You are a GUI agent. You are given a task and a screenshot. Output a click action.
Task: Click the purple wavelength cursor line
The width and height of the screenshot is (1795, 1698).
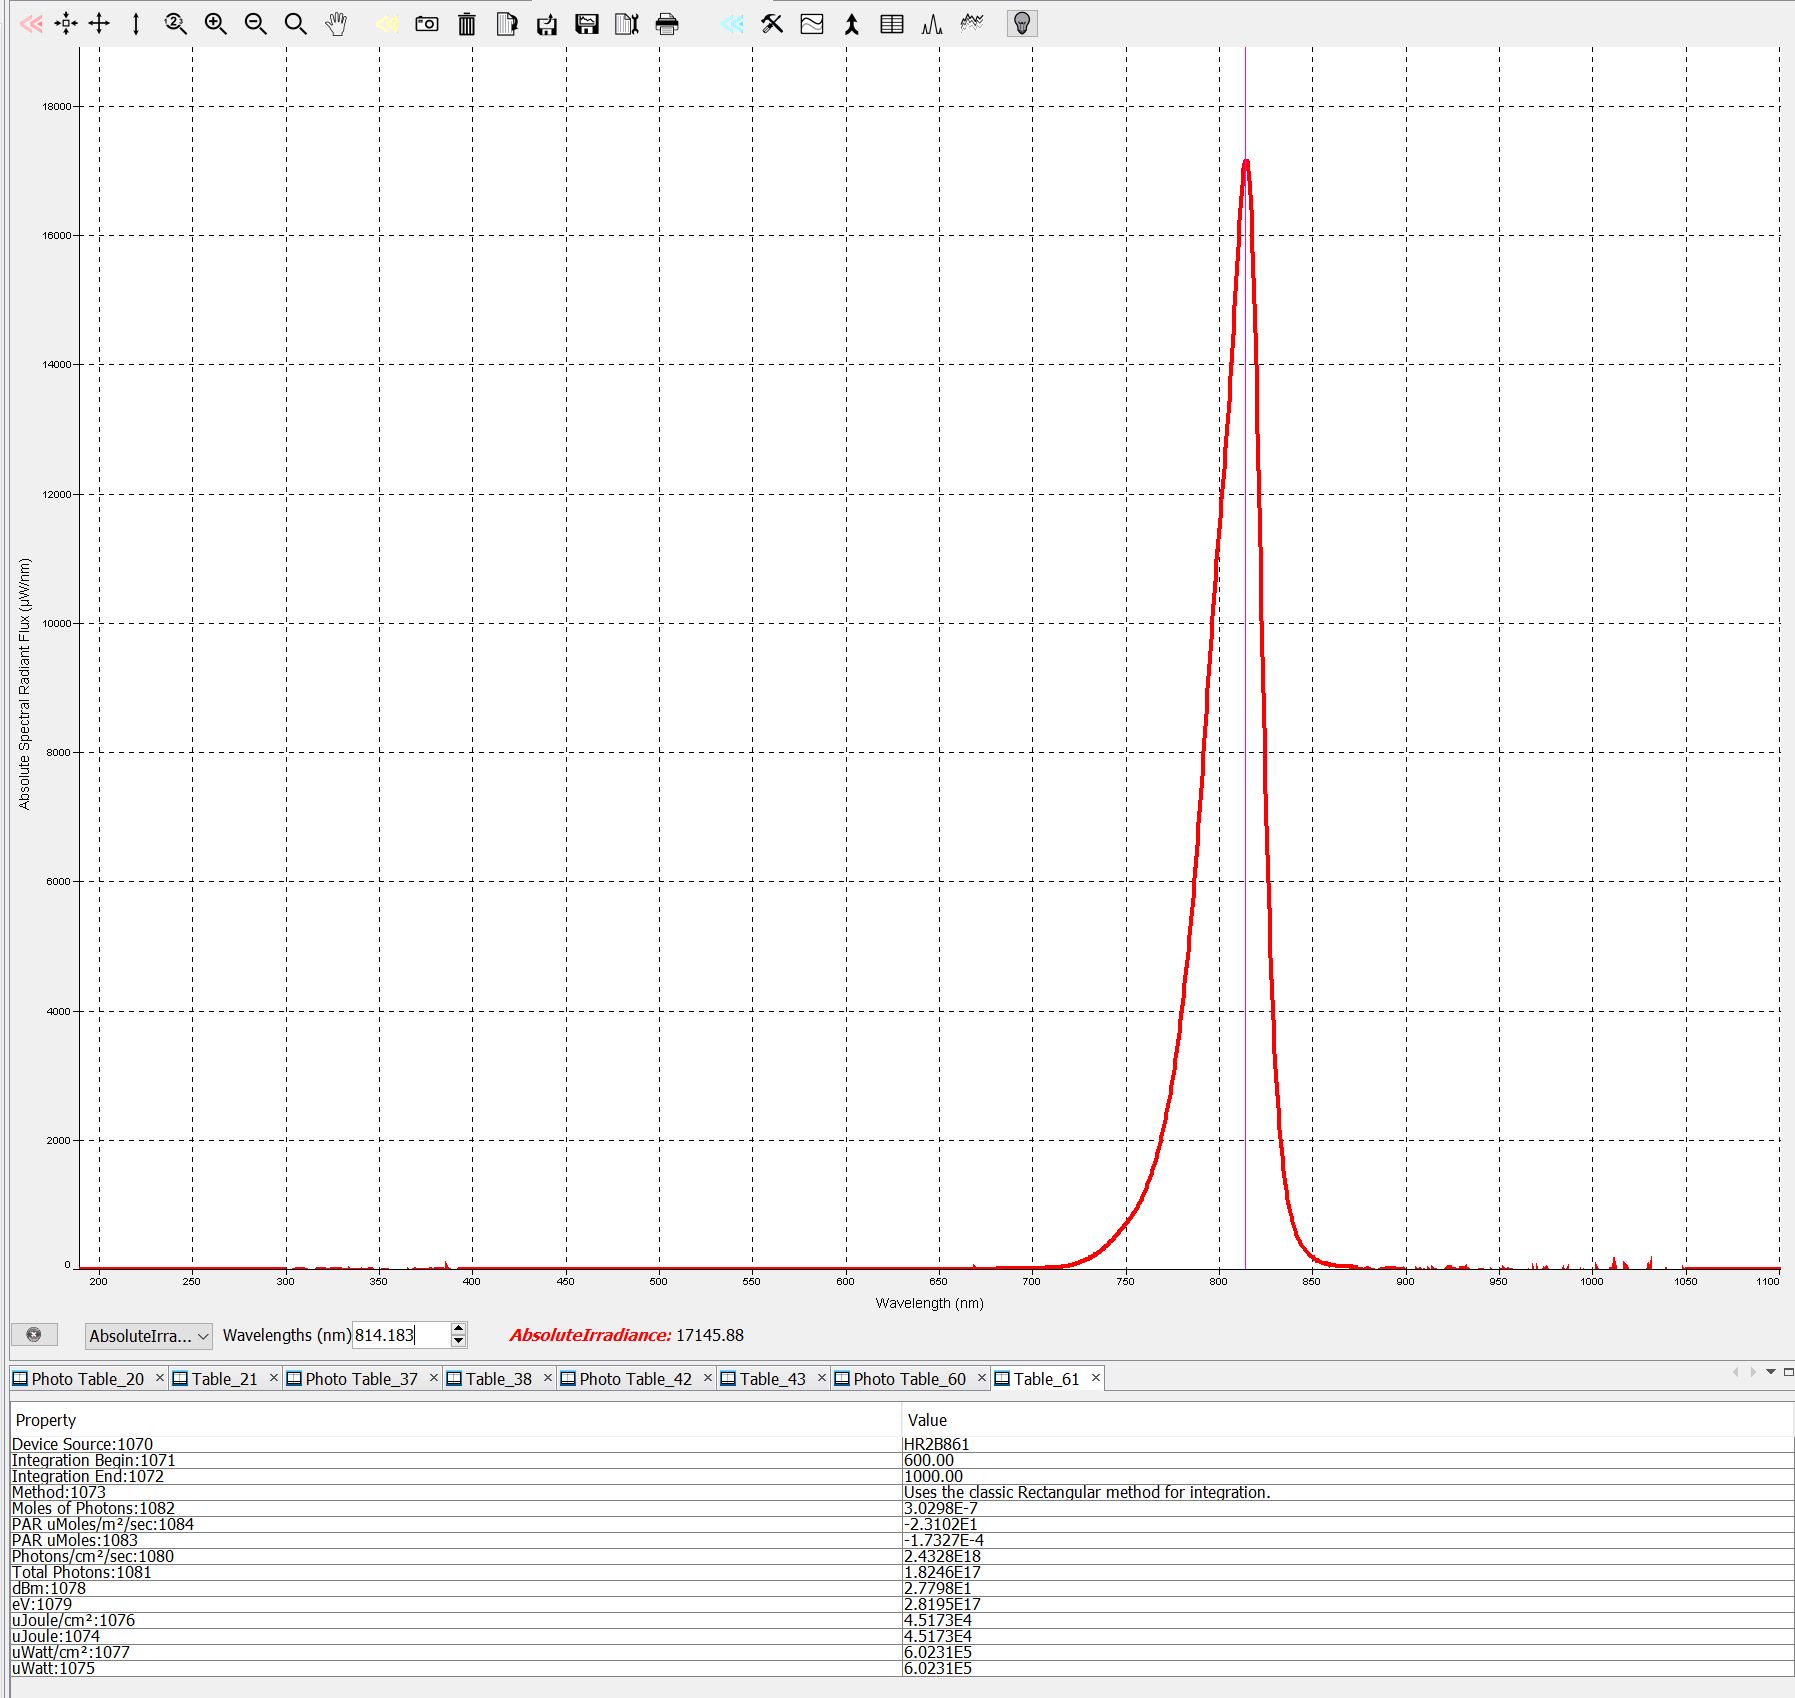1245,658
